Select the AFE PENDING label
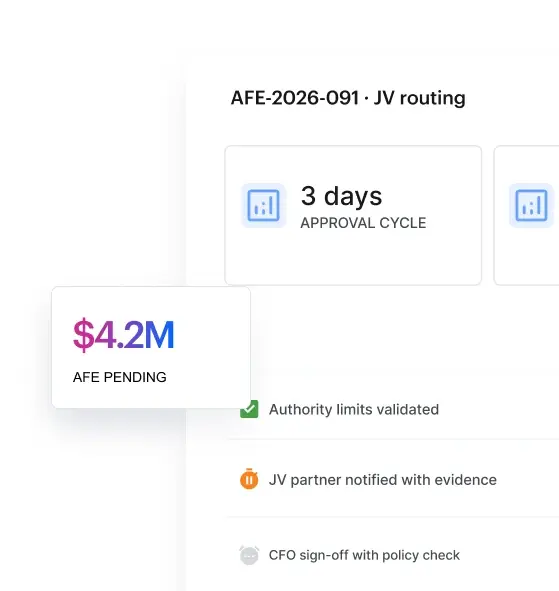559x591 pixels. (119, 377)
